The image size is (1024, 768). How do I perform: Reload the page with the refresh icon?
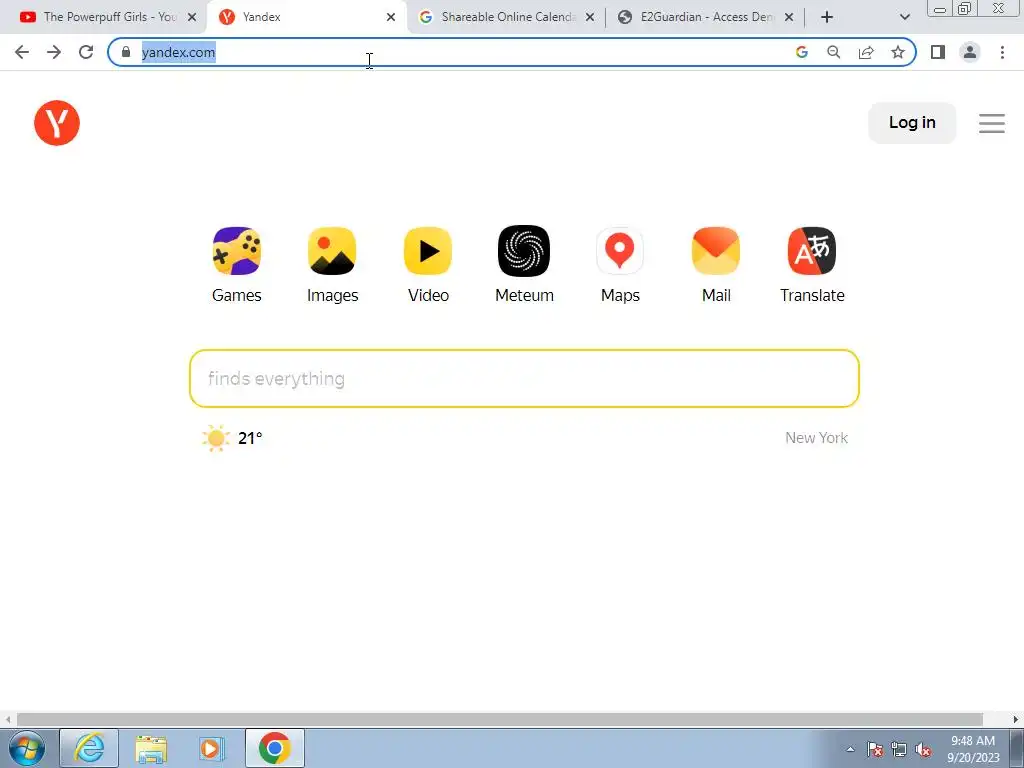coord(86,52)
